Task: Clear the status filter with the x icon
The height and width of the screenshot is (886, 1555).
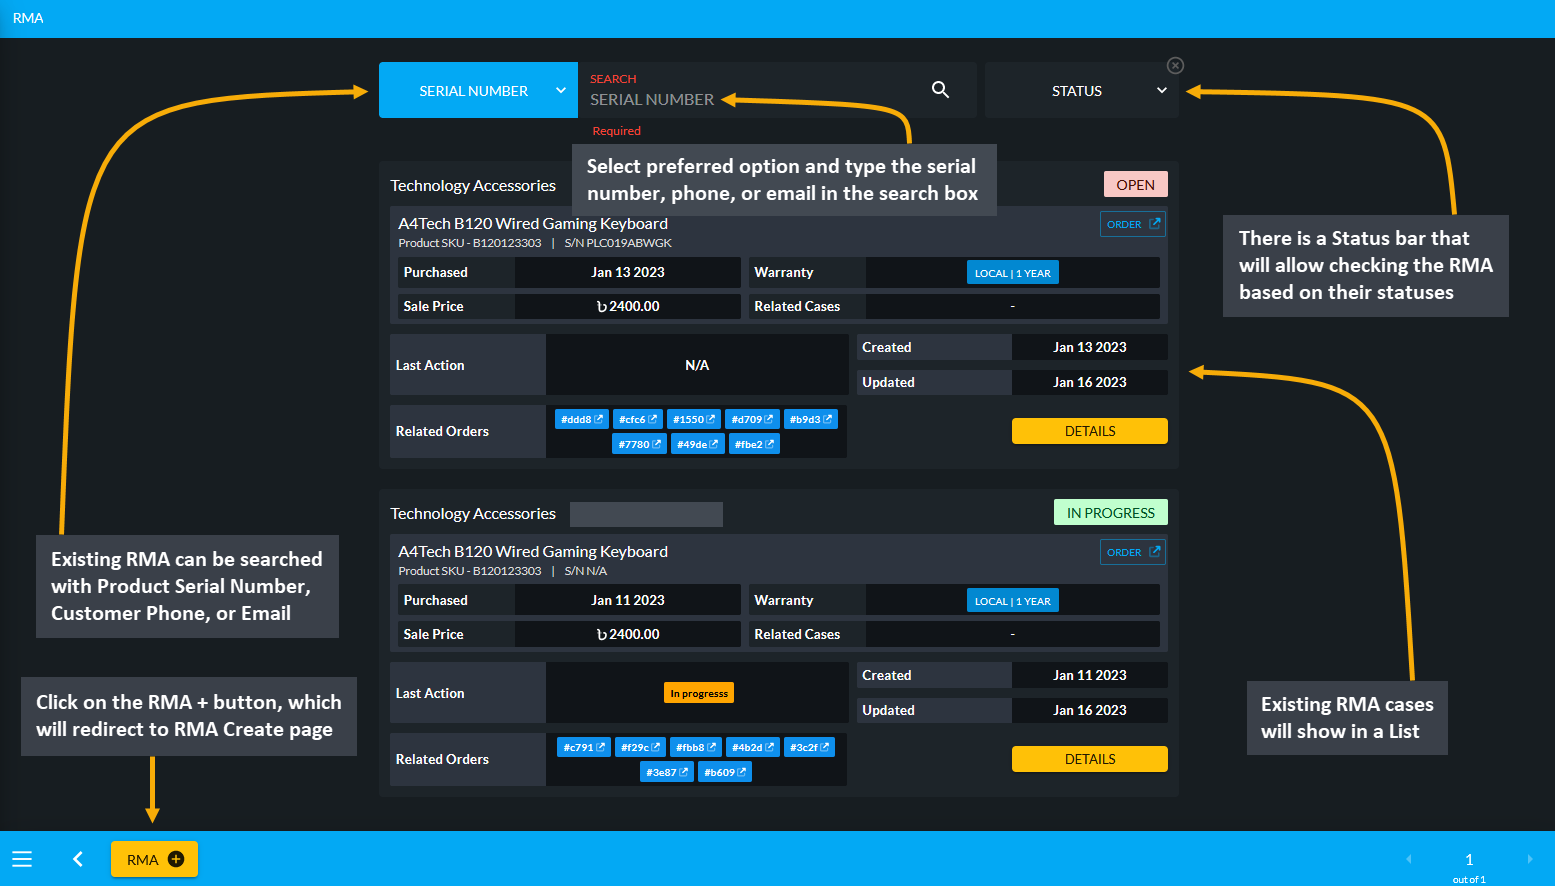Action: [1176, 65]
